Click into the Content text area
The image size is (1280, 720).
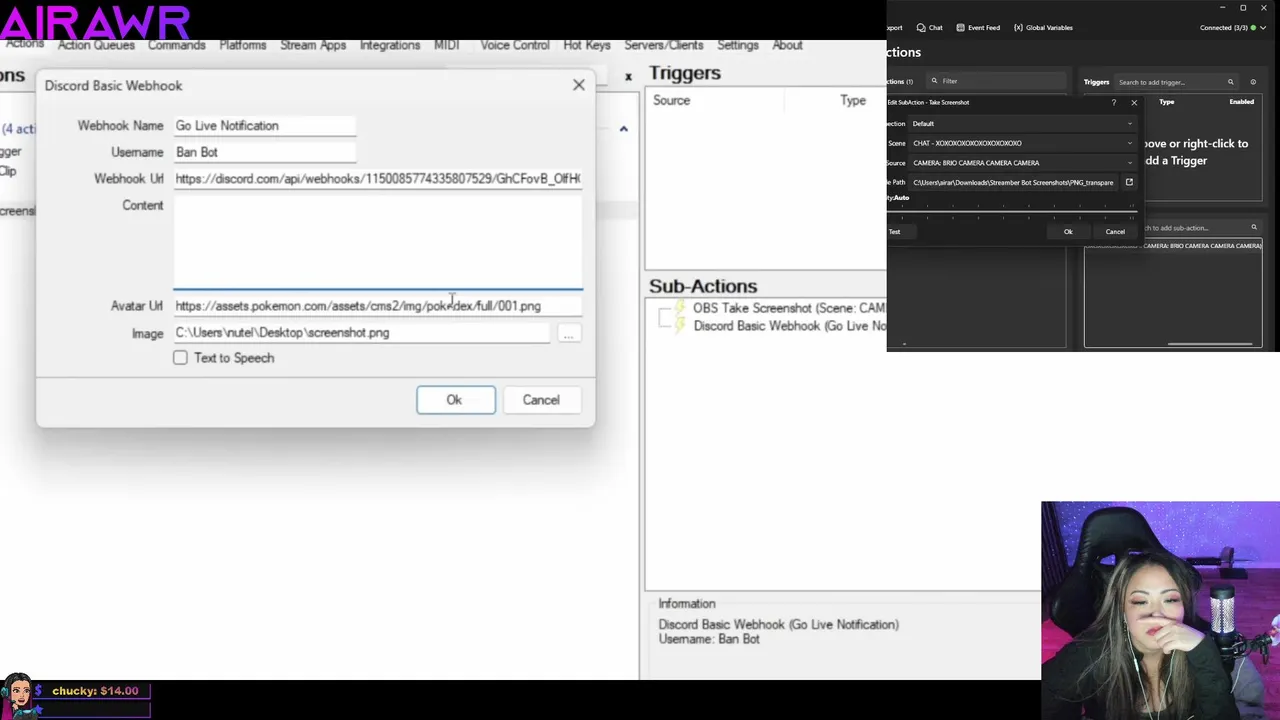pos(378,241)
